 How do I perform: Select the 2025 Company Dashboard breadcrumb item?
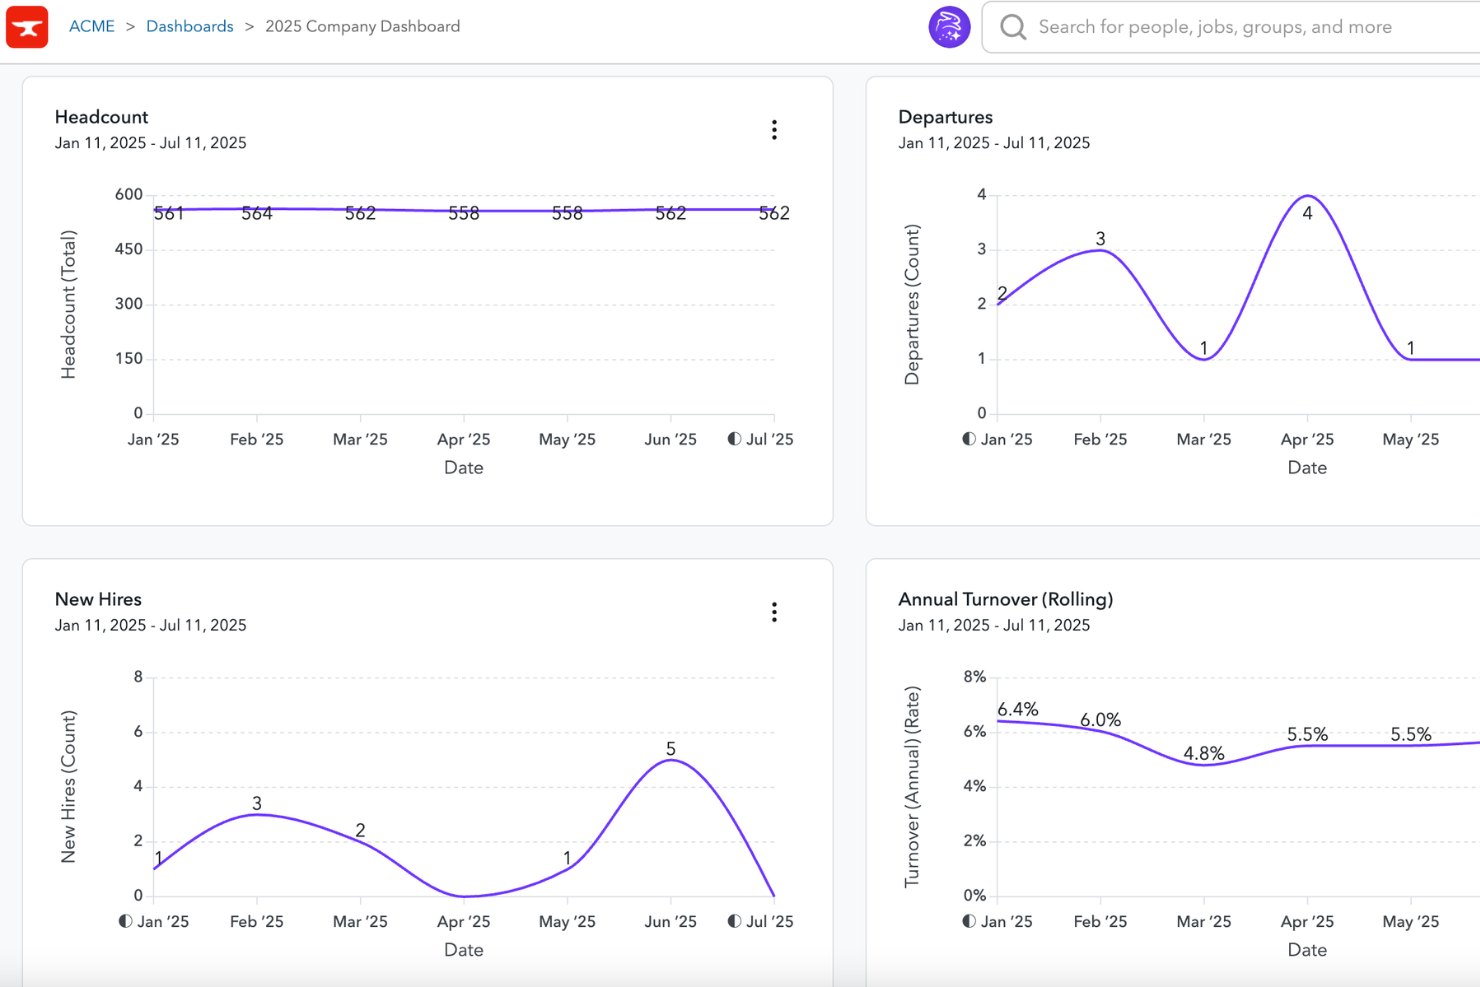click(362, 26)
